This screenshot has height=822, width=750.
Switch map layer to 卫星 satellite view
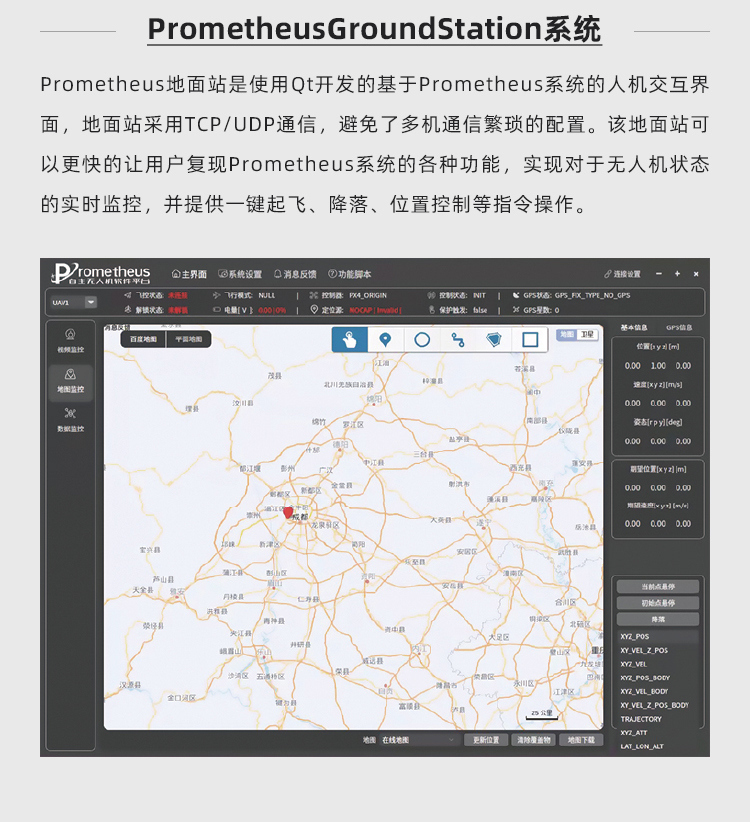click(x=587, y=334)
